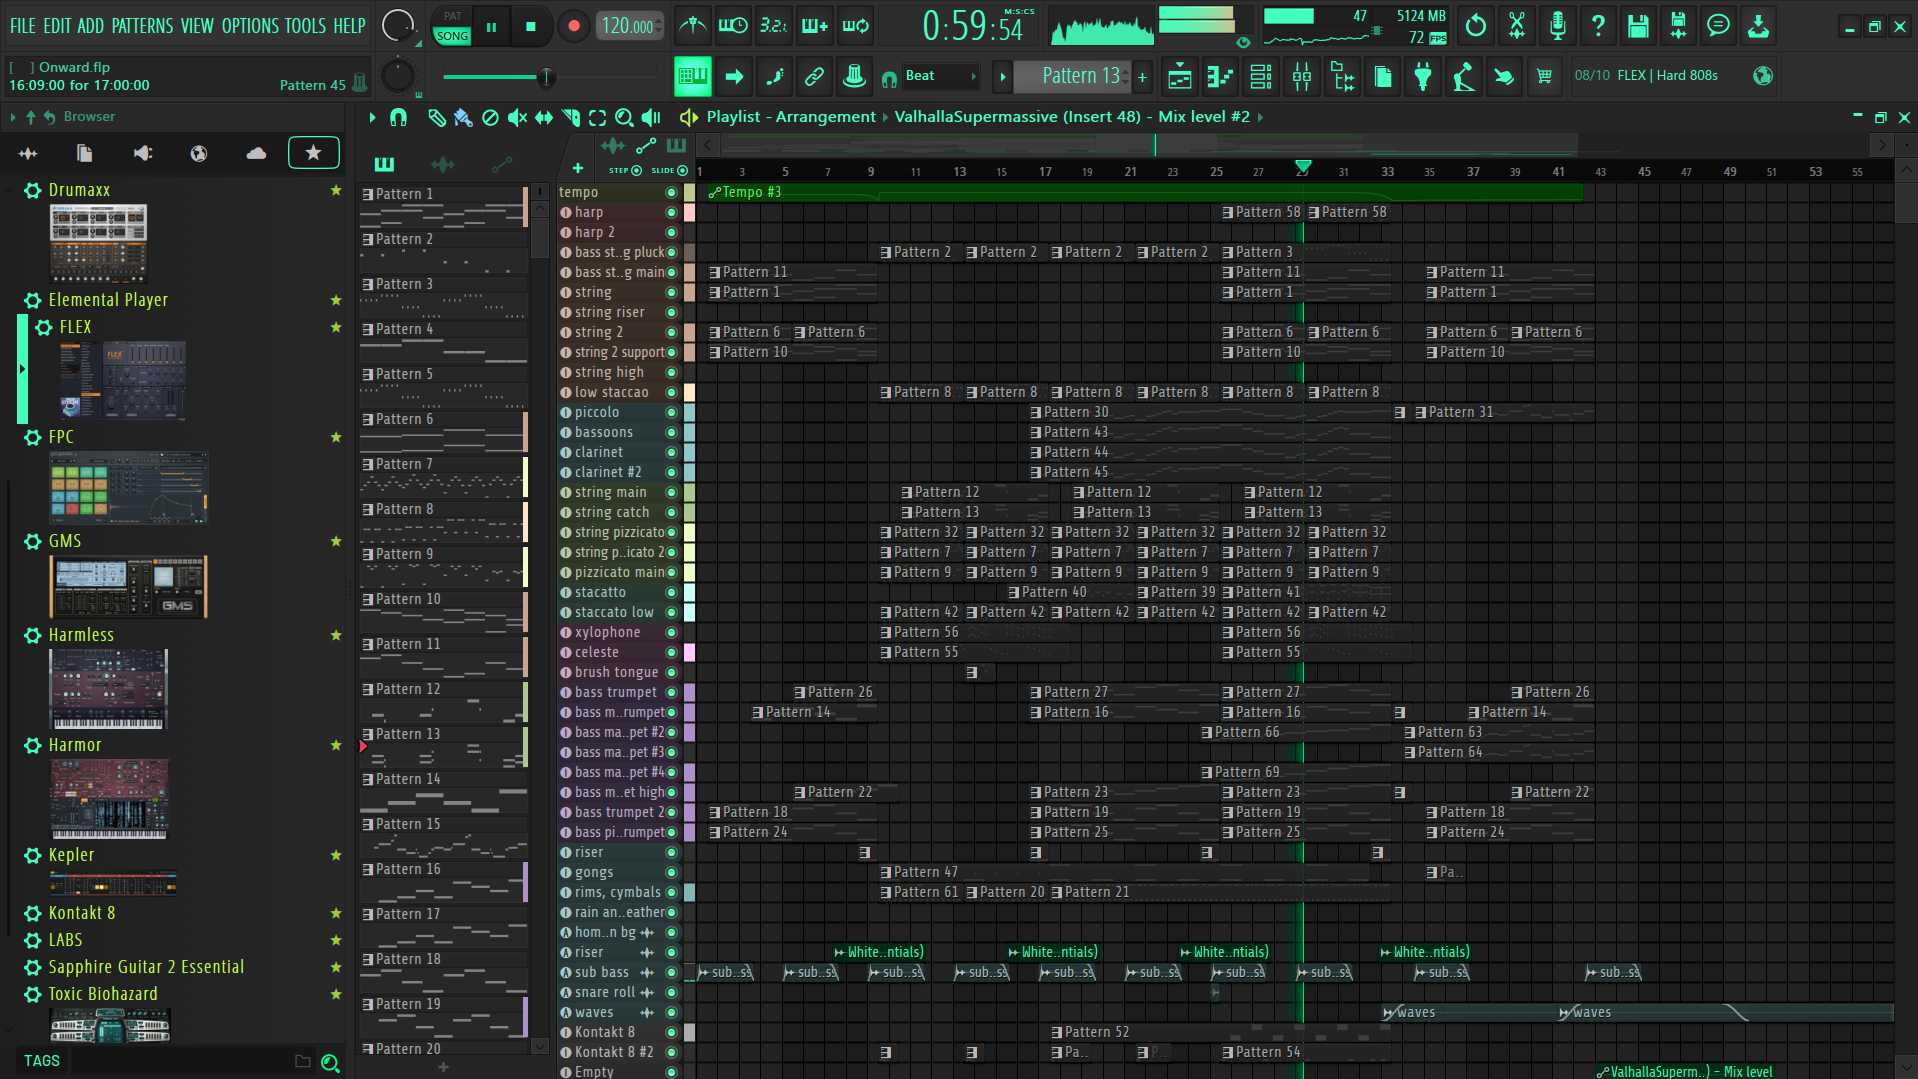Open the PATTERNS menu
This screenshot has width=1918, height=1079.
pyautogui.click(x=143, y=26)
